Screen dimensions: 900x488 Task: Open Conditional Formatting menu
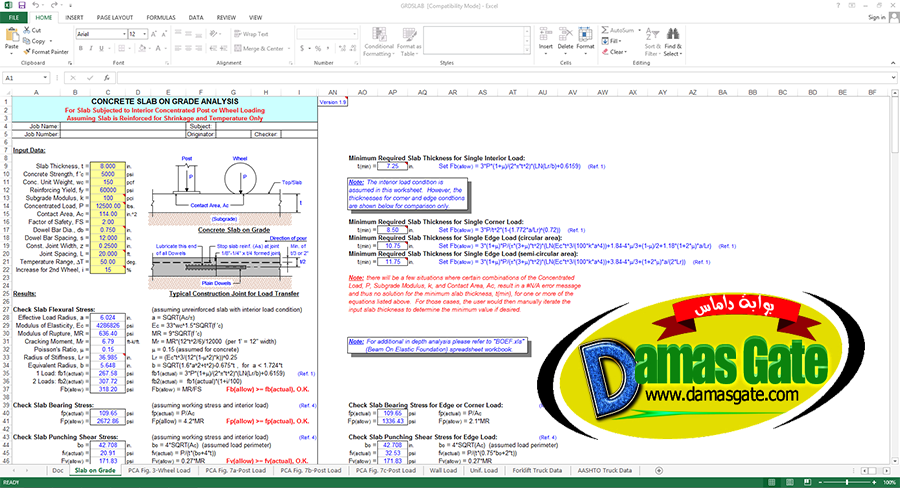coord(378,41)
